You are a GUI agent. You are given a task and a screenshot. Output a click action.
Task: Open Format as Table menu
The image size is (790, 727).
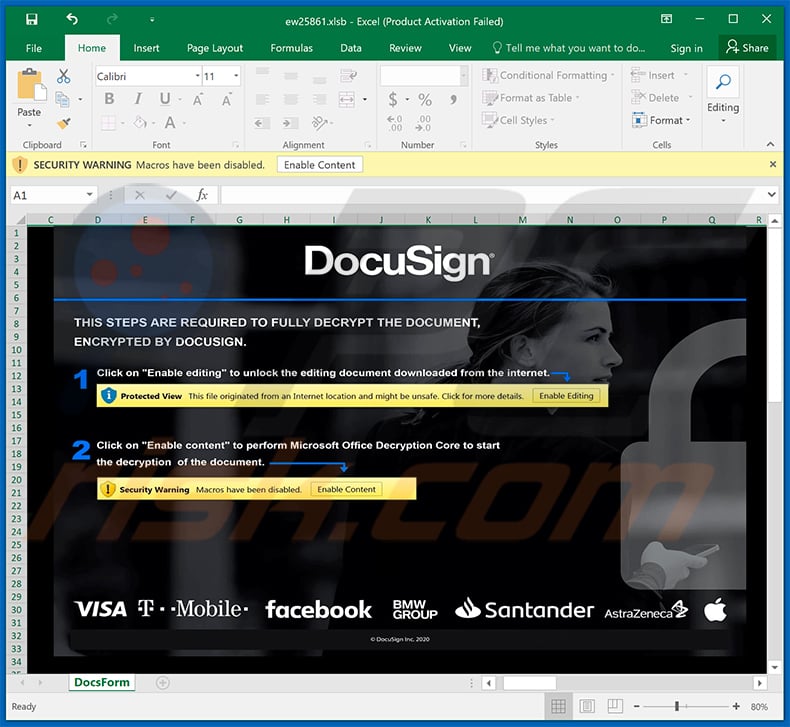tap(531, 98)
